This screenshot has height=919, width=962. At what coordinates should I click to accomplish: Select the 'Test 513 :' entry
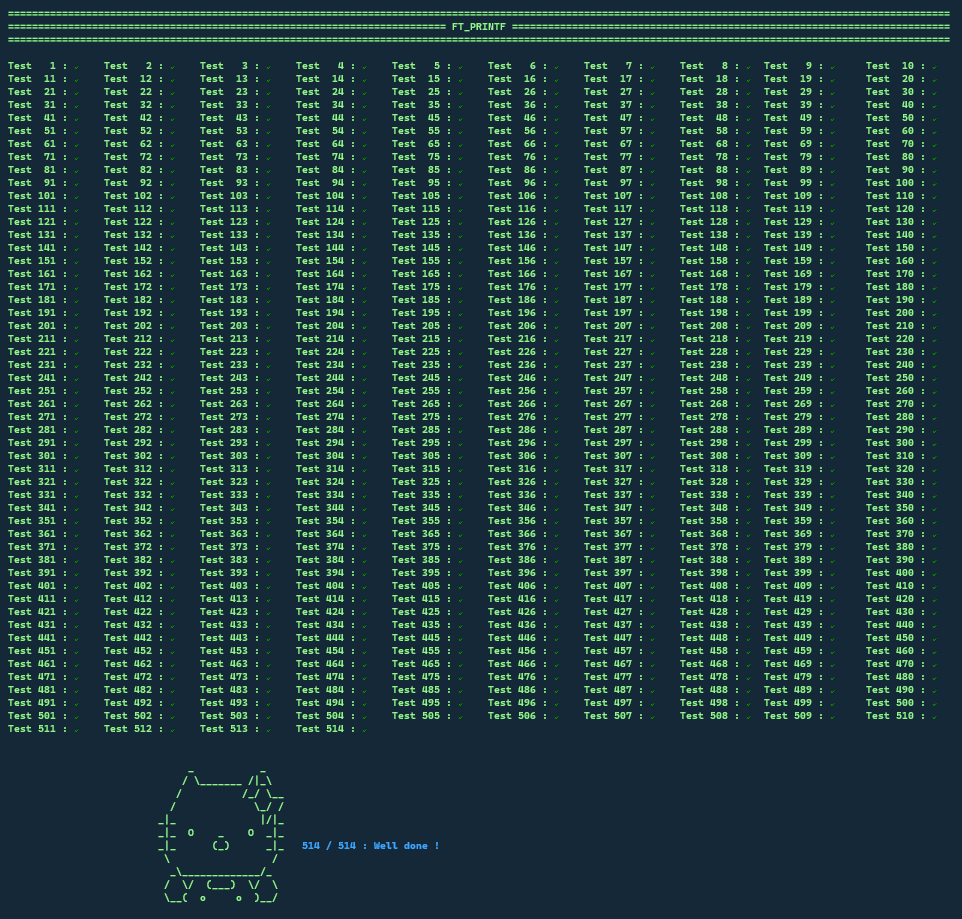(229, 729)
